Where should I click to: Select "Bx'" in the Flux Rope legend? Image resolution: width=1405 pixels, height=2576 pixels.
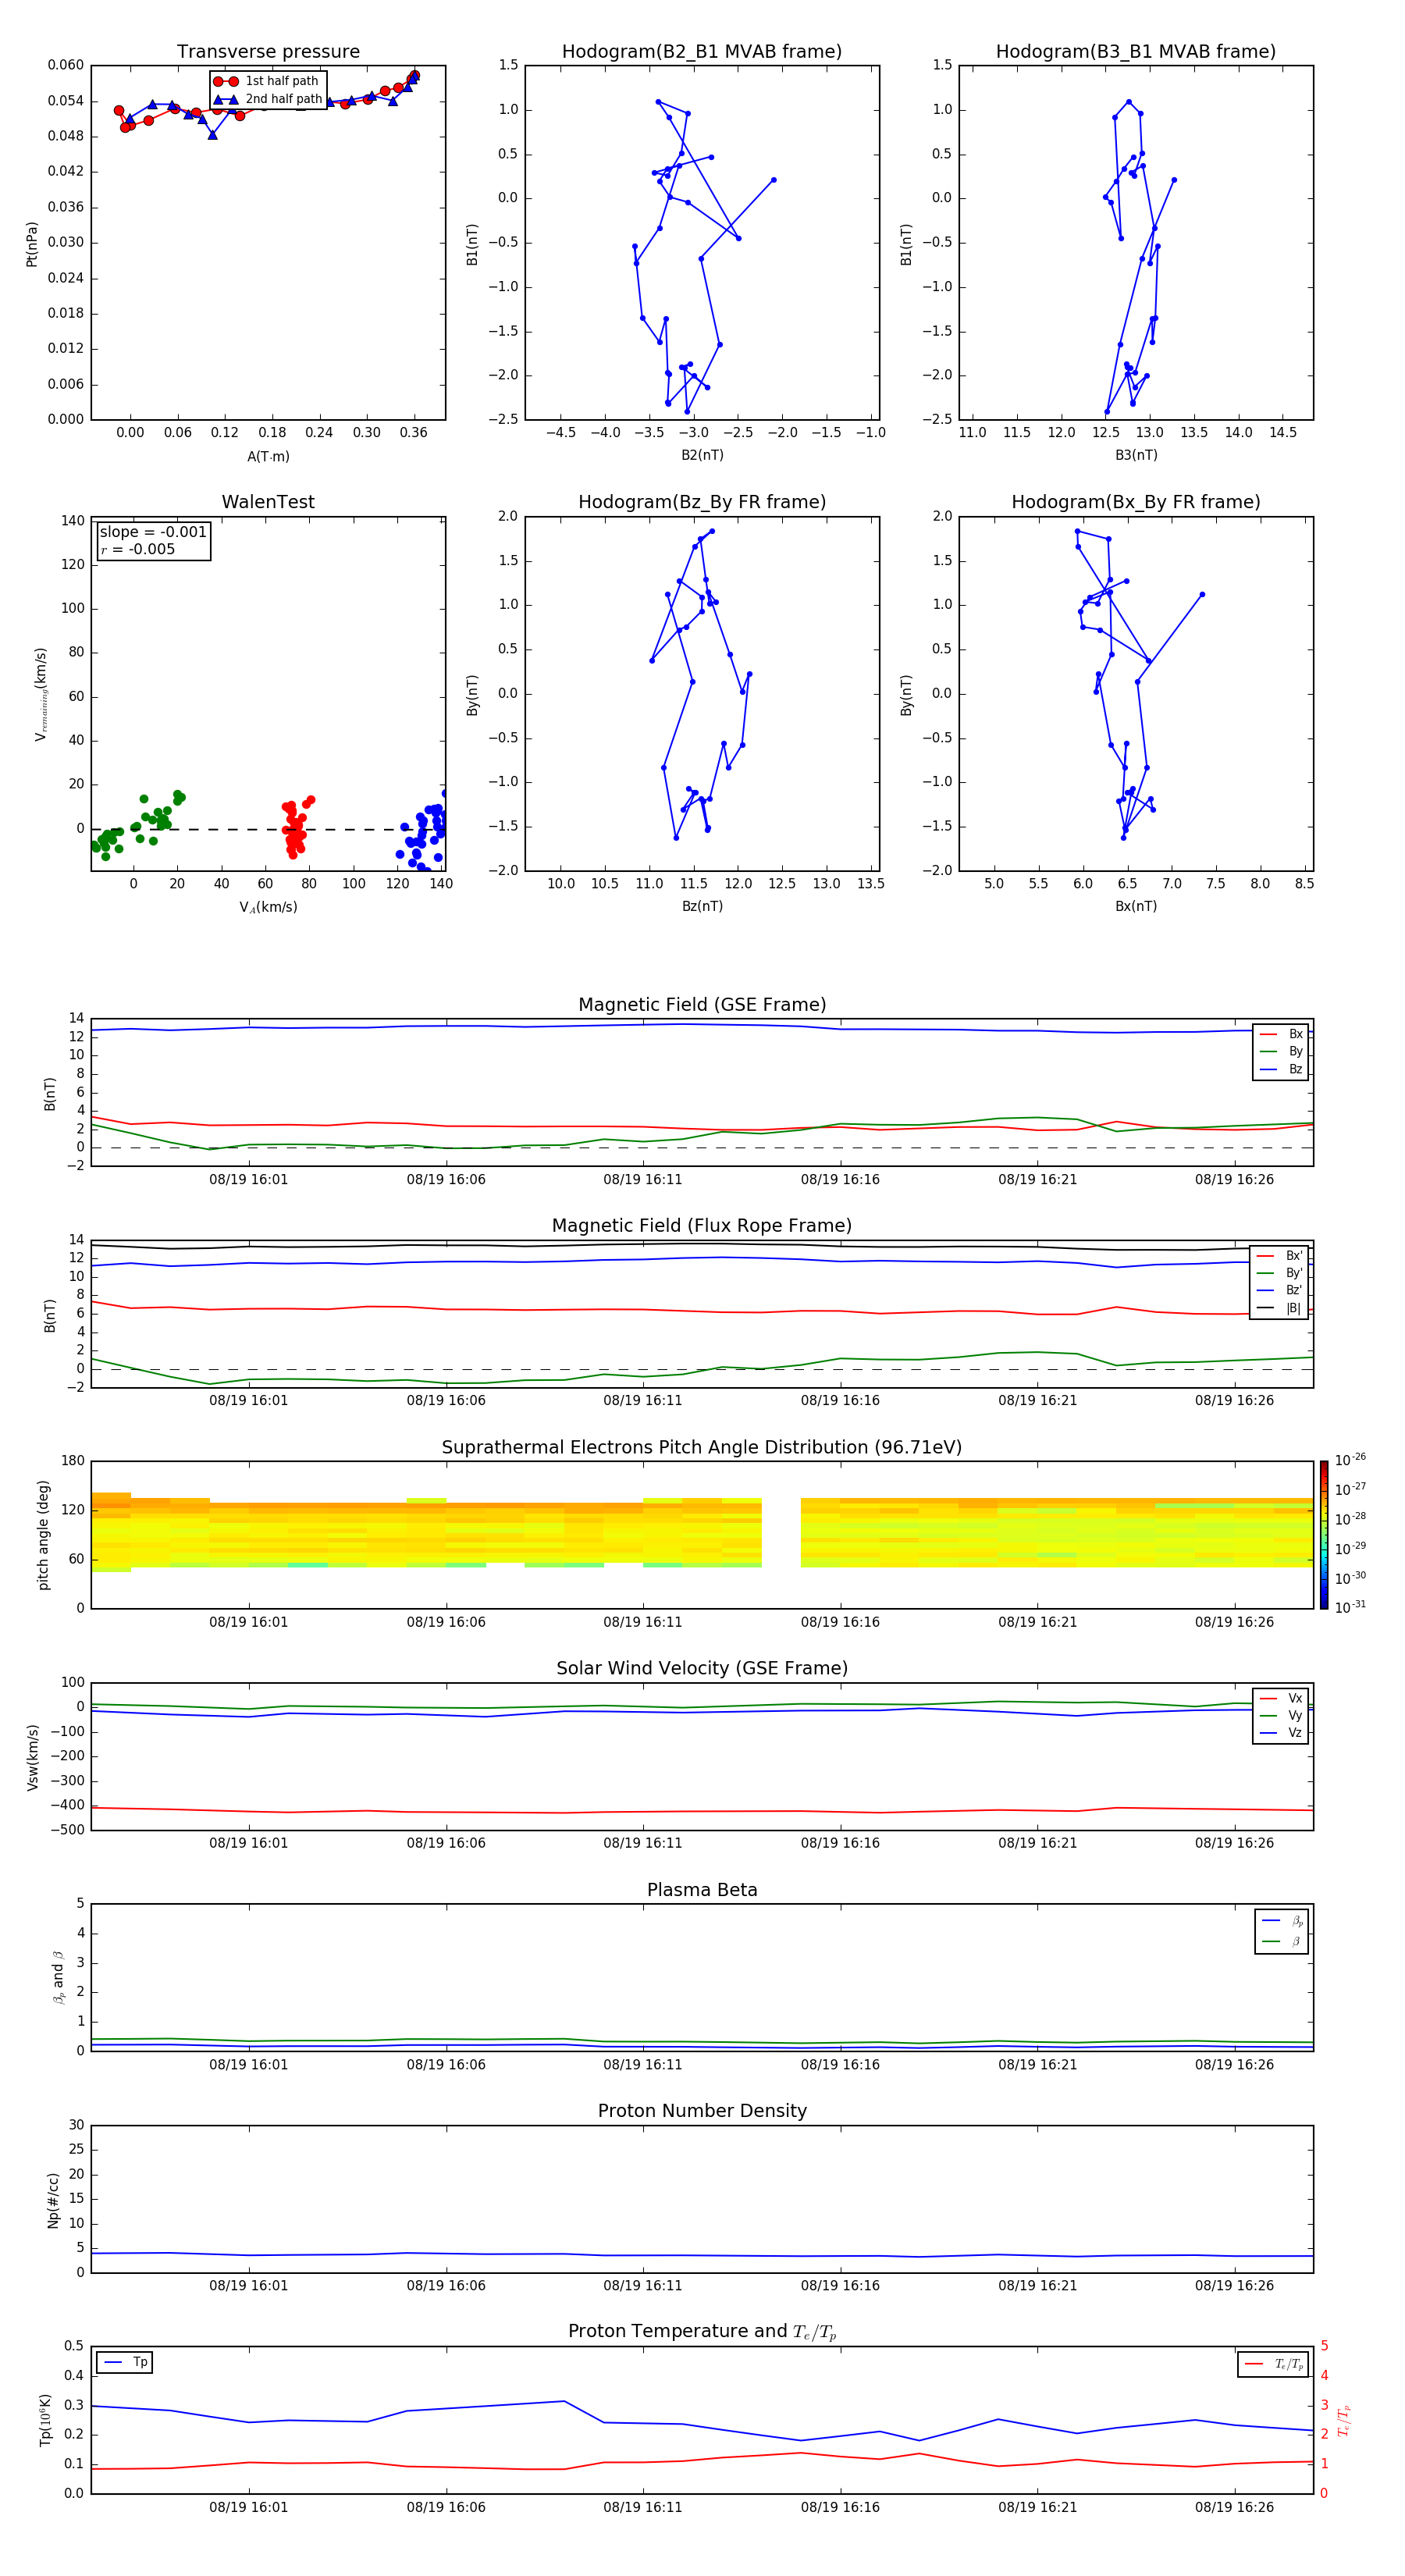pos(1280,1256)
